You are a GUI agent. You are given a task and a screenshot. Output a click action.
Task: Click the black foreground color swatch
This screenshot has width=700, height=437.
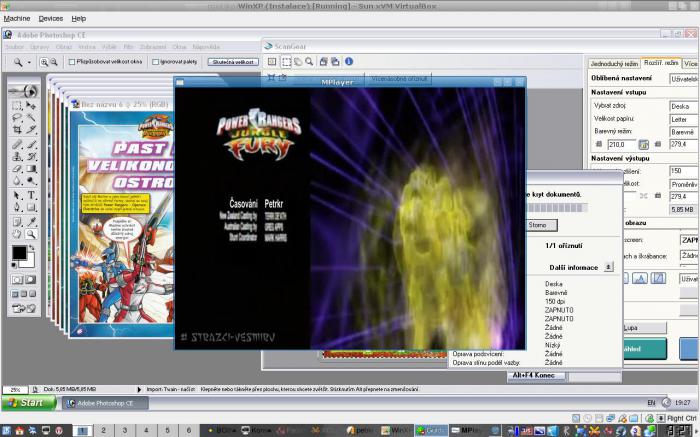pyautogui.click(x=19, y=253)
